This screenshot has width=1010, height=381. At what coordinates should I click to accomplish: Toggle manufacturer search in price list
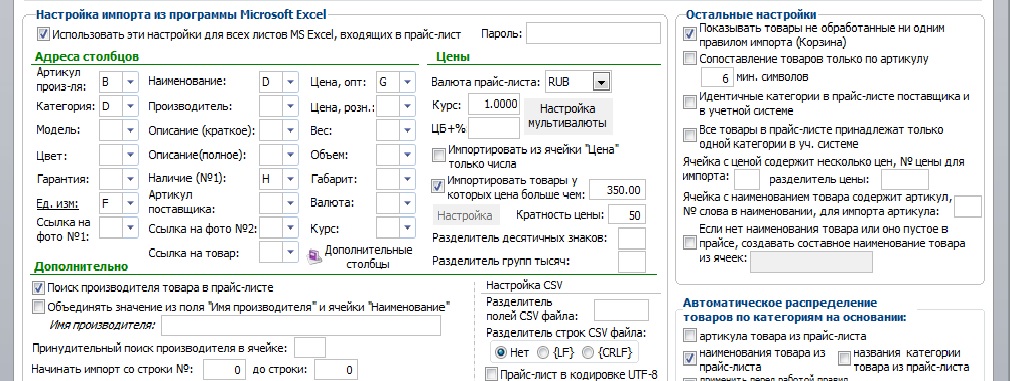(x=38, y=288)
